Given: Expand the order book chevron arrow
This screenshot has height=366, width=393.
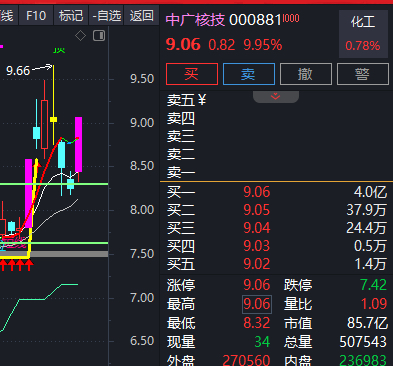Looking at the screenshot, I should coord(276,97).
